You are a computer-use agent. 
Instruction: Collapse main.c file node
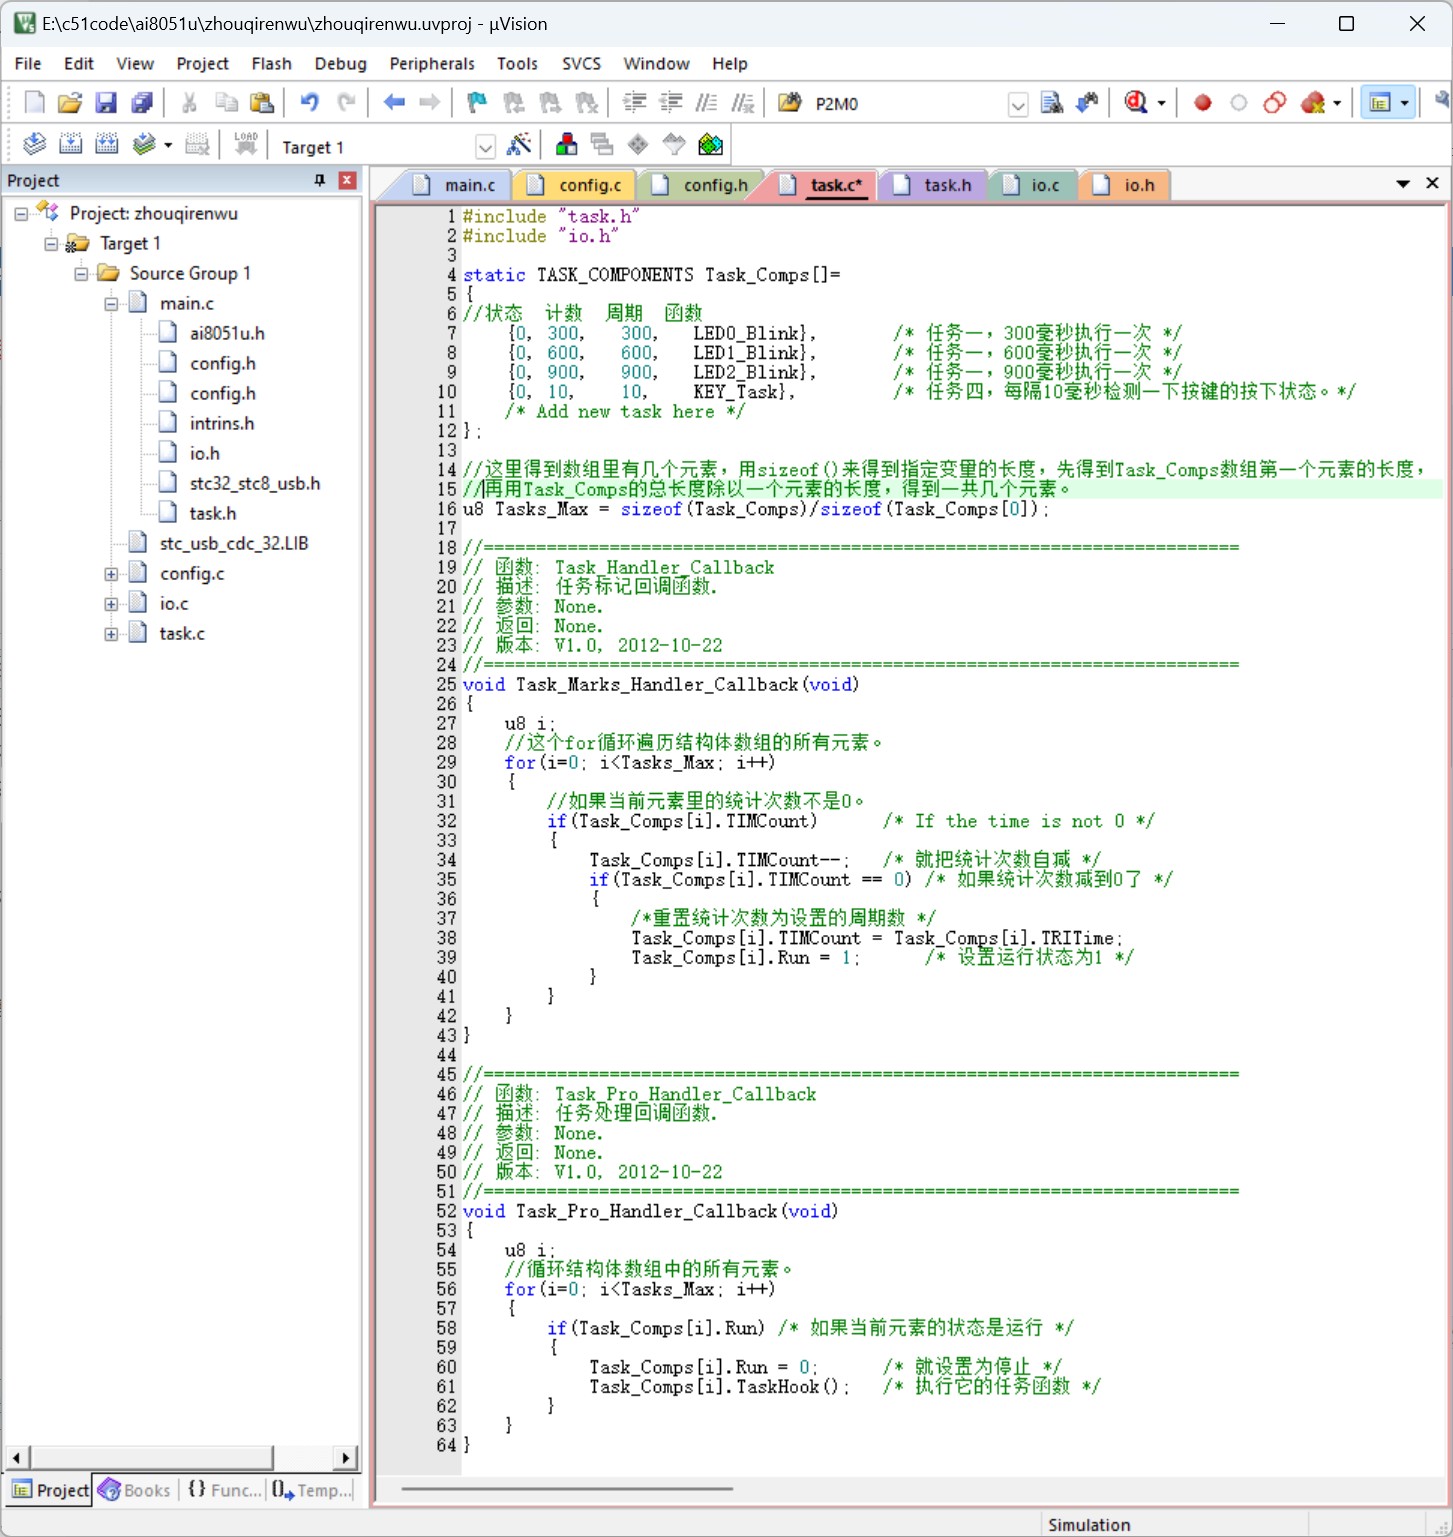pyautogui.click(x=111, y=304)
